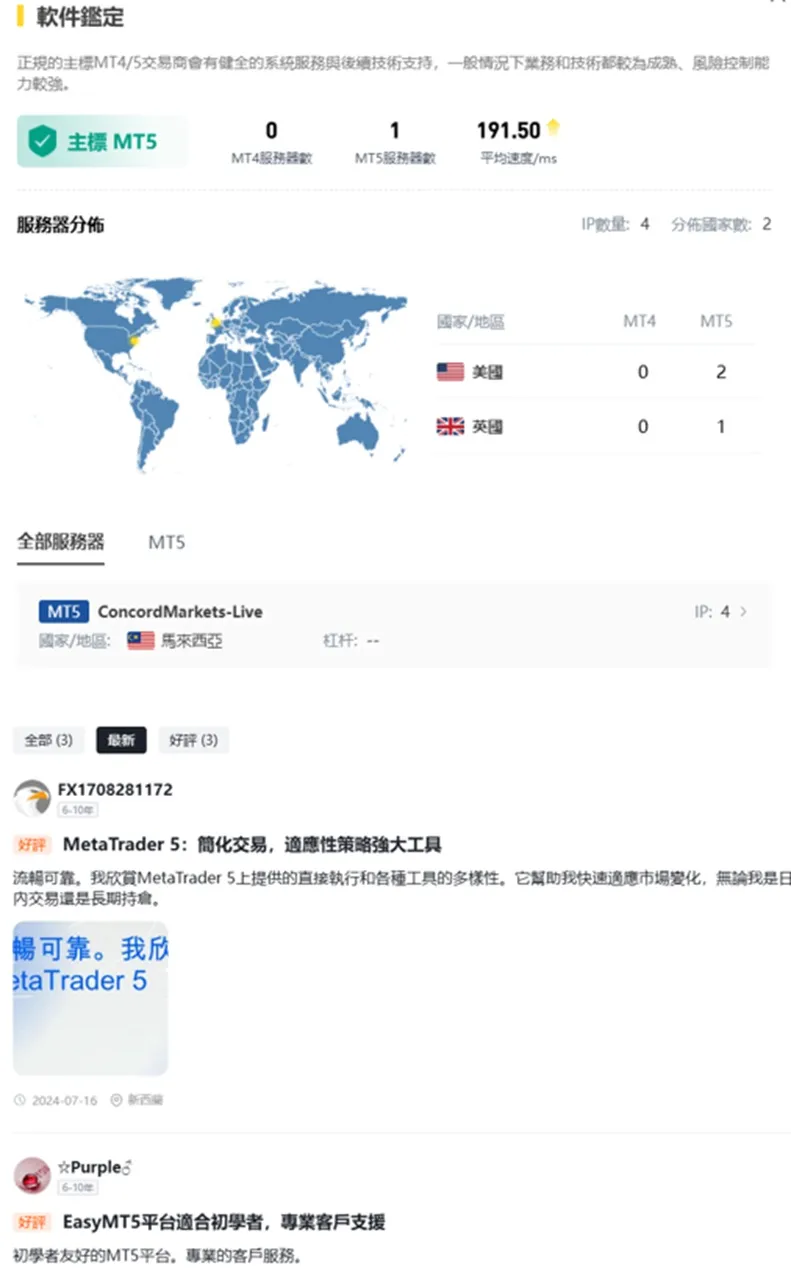This screenshot has height=1269, width=791.
Task: Click the ConcordMarkets-Live server name
Action: coord(180,611)
